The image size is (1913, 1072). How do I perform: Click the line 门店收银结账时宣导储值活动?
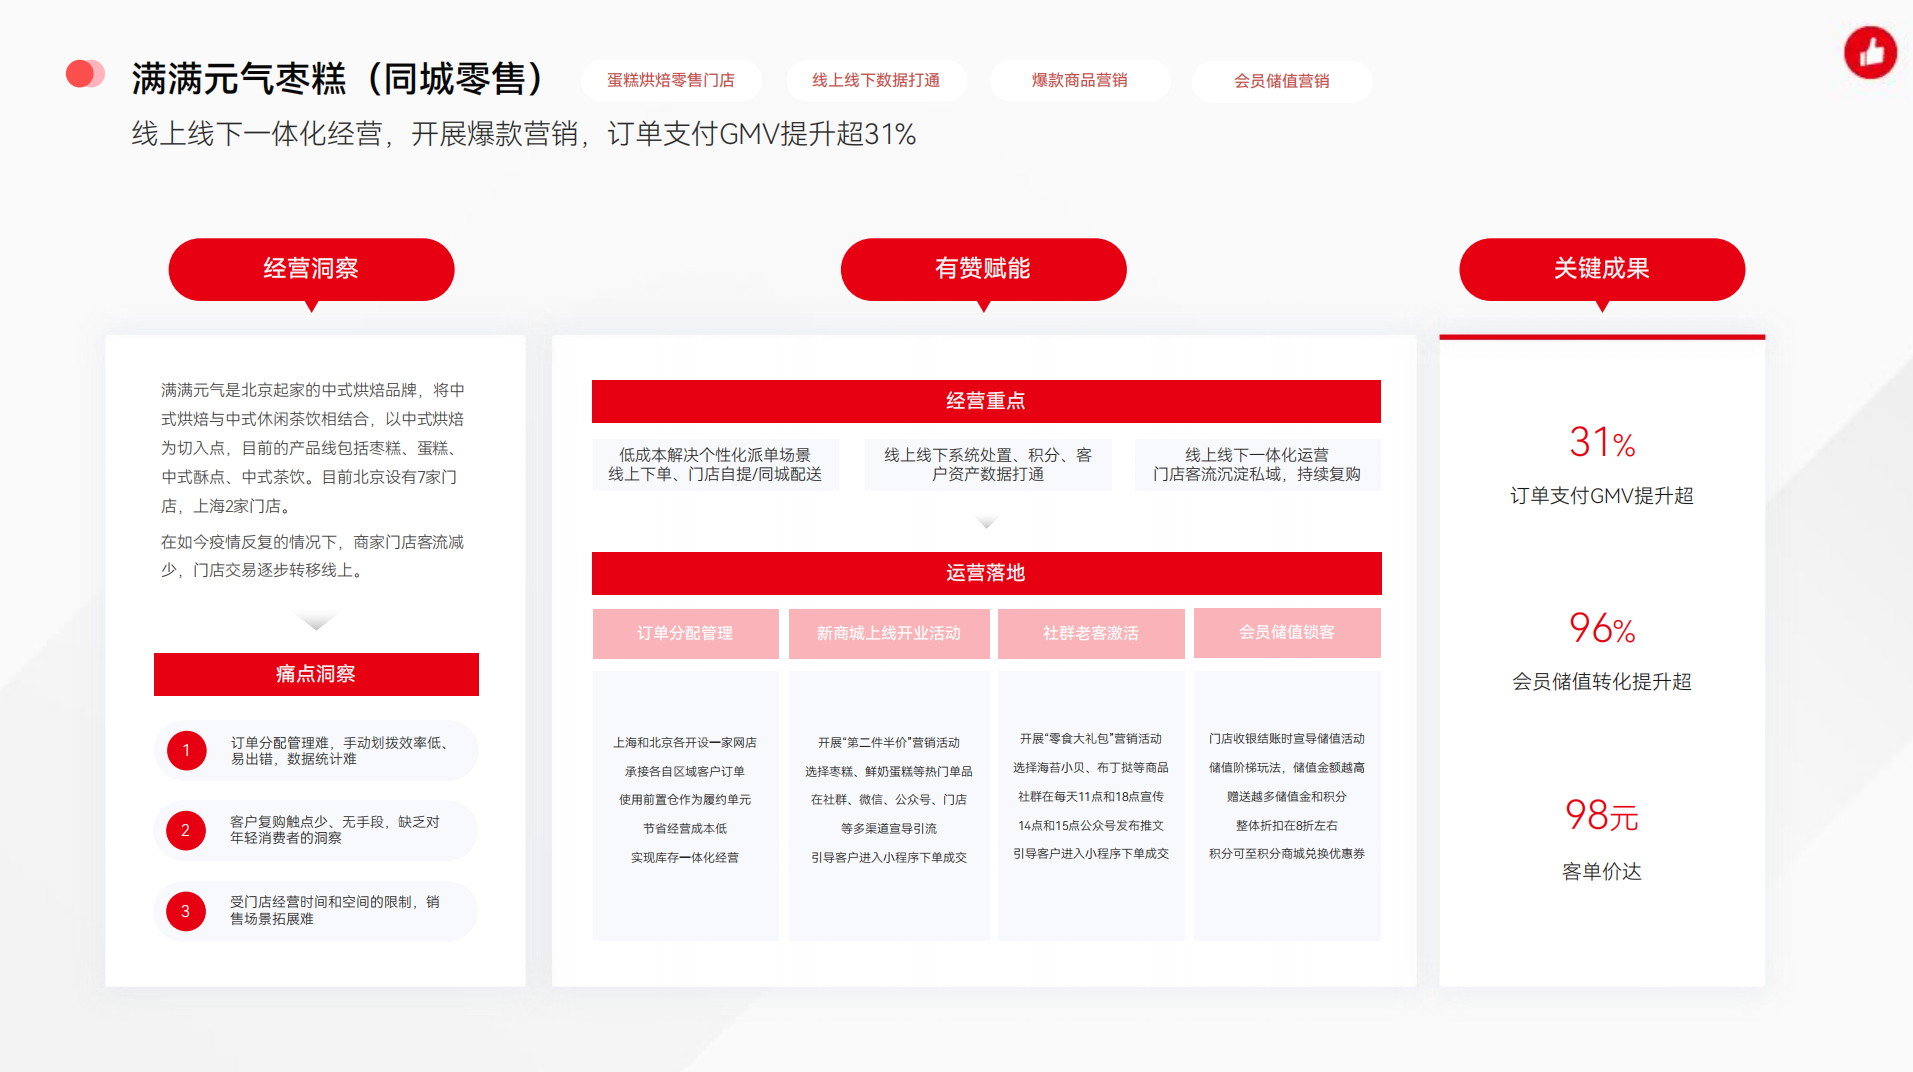(1287, 739)
